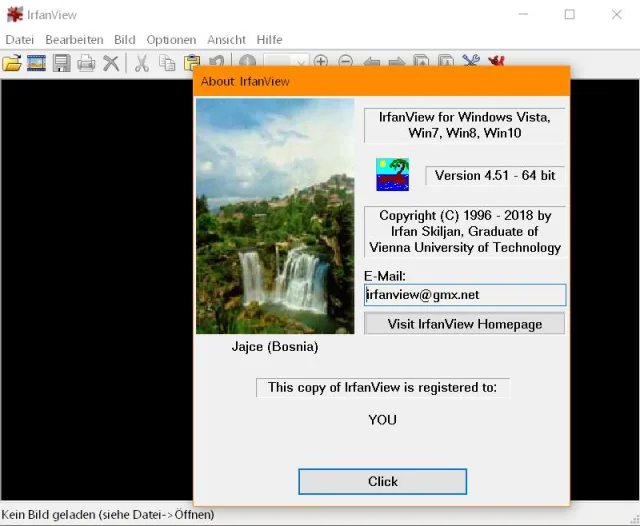
Task: Open the Hilfe menu
Action: 269,40
